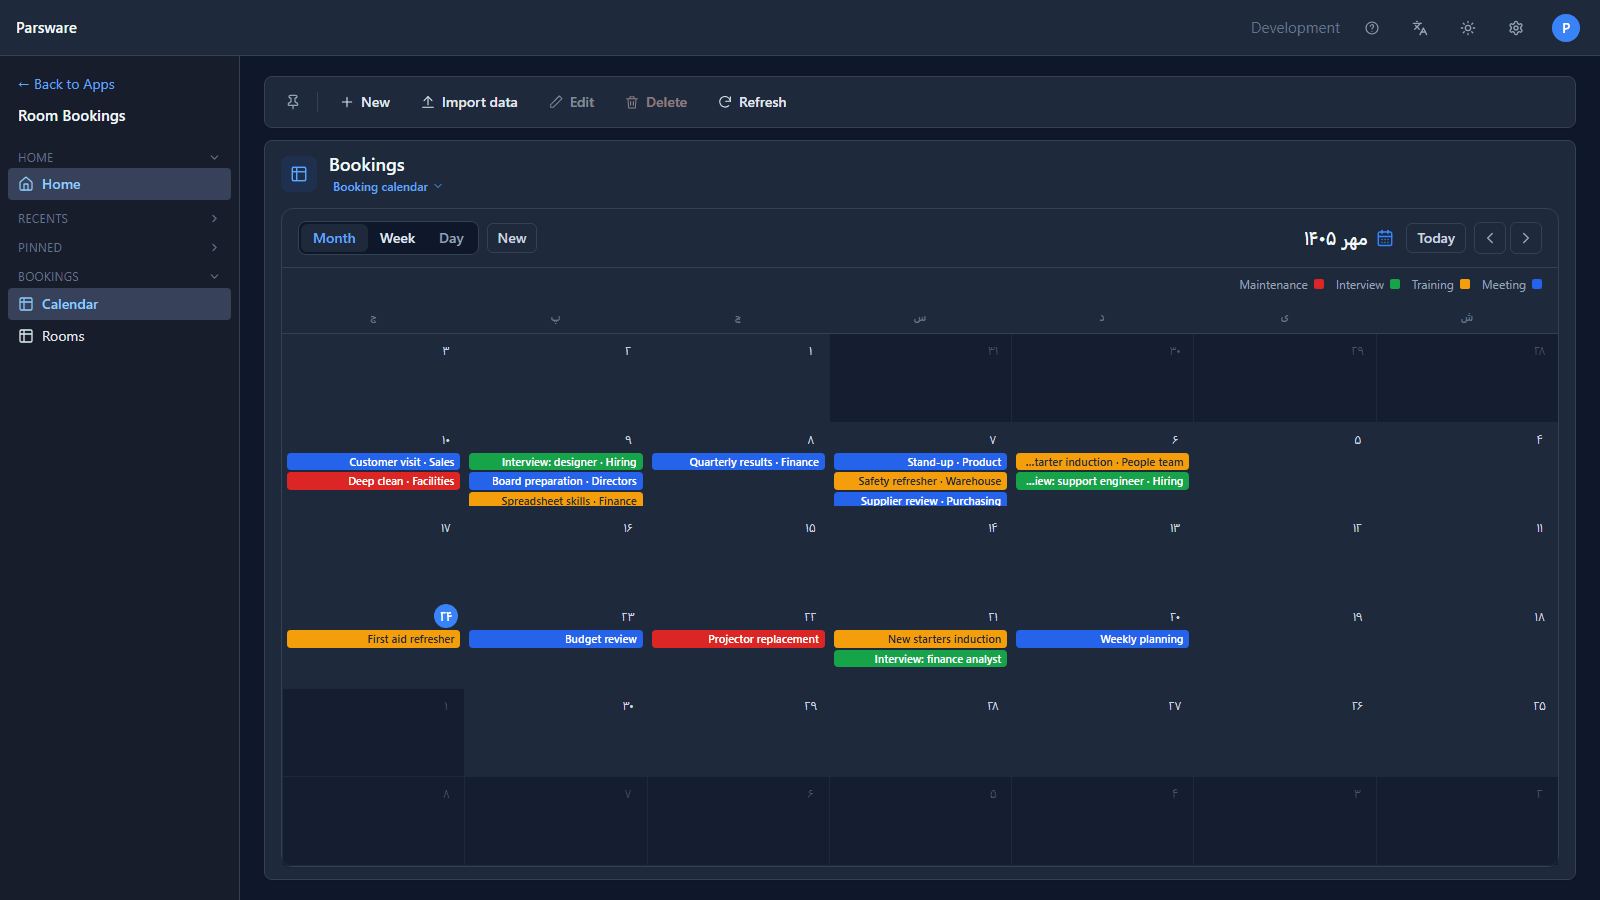
Task: Open the user avatar P
Action: 1566,28
